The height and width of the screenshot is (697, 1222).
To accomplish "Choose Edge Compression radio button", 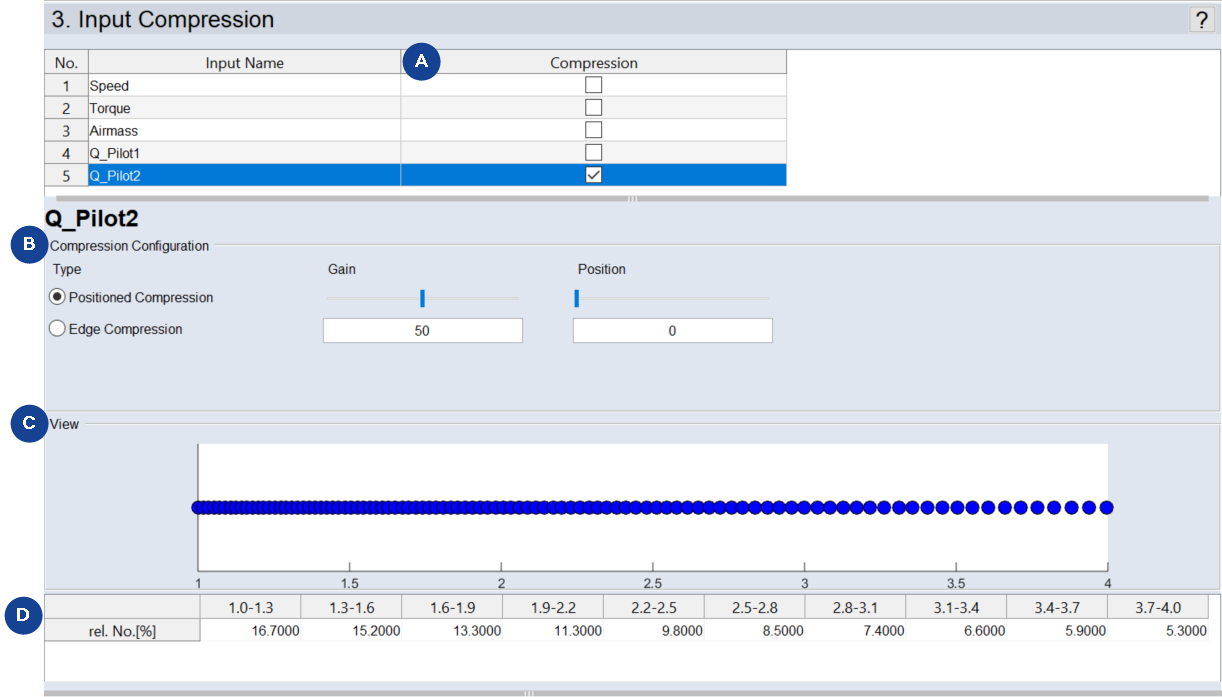I will pyautogui.click(x=58, y=329).
